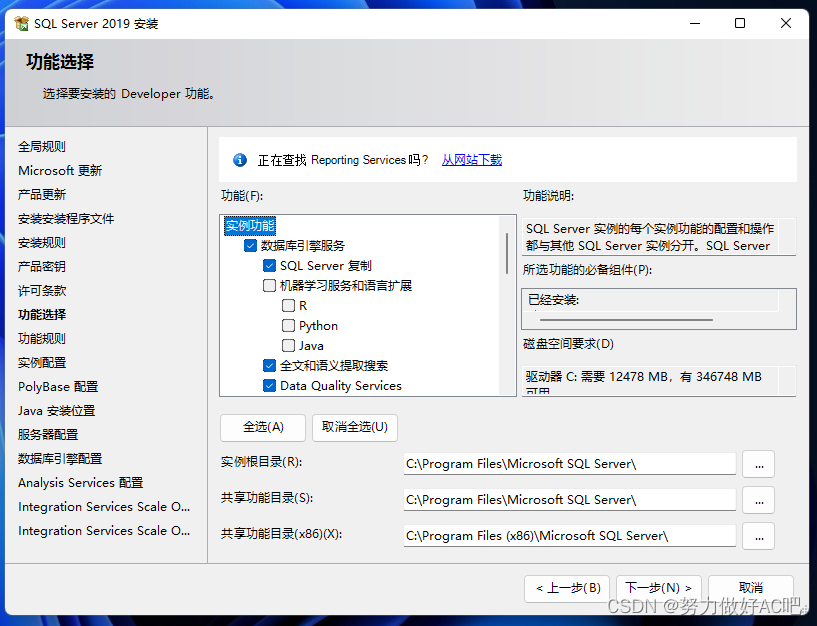Select the 功能选择 step in sidebar
817x626 pixels.
(42, 315)
